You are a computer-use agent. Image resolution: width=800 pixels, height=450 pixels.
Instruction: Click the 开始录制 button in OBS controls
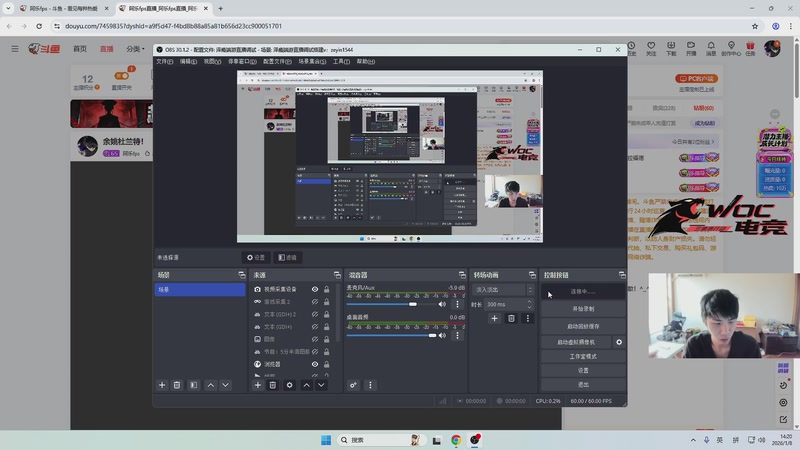583,309
